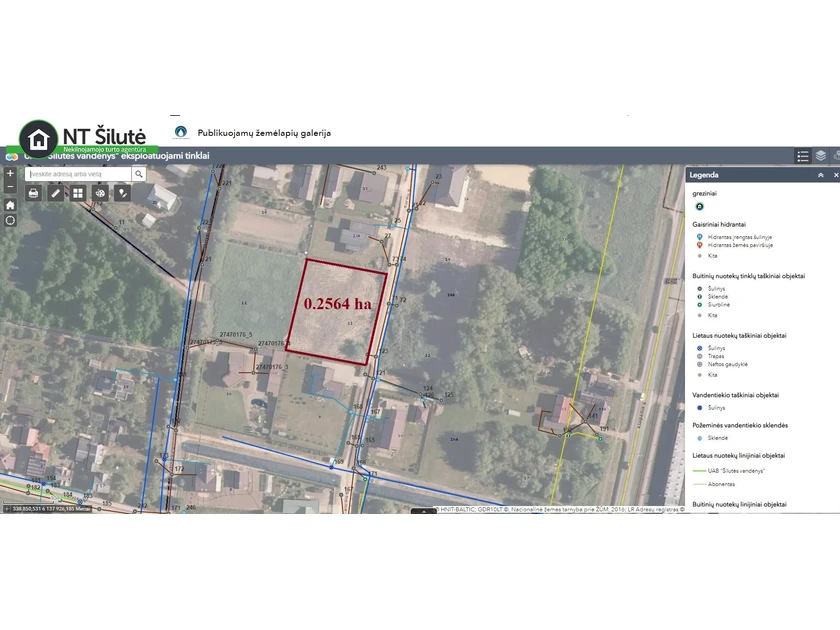The width and height of the screenshot is (840, 630).
Task: Click the address search input field
Action: 78,174
